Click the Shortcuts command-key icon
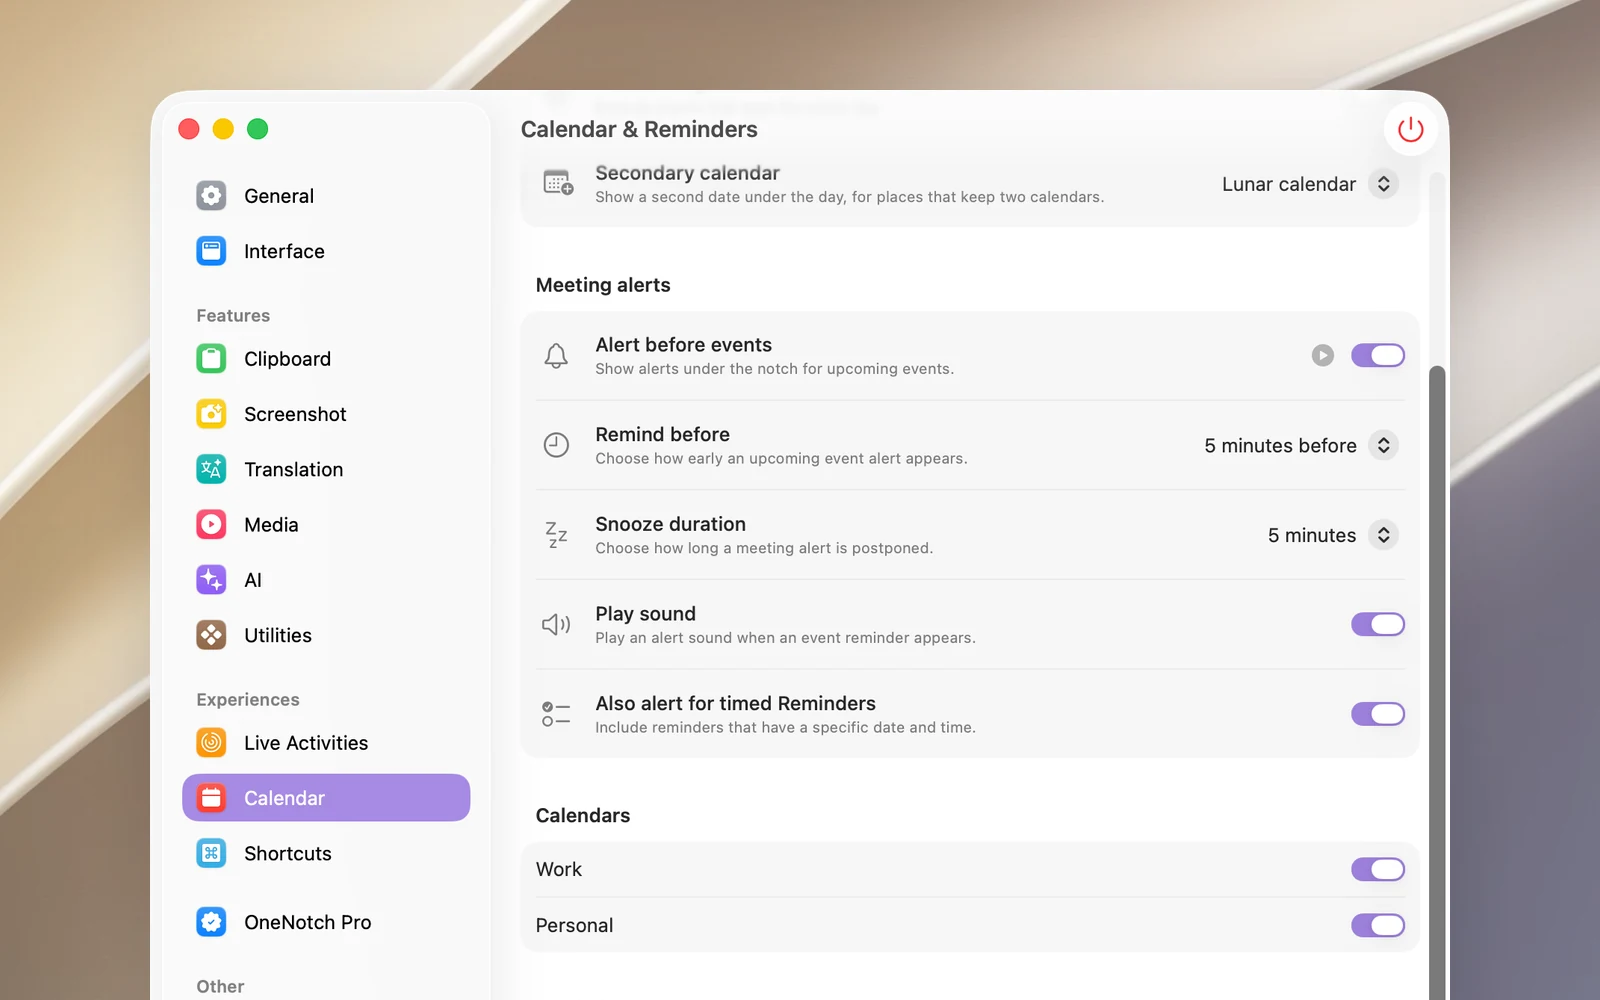The height and width of the screenshot is (1000, 1600). pos(211,853)
